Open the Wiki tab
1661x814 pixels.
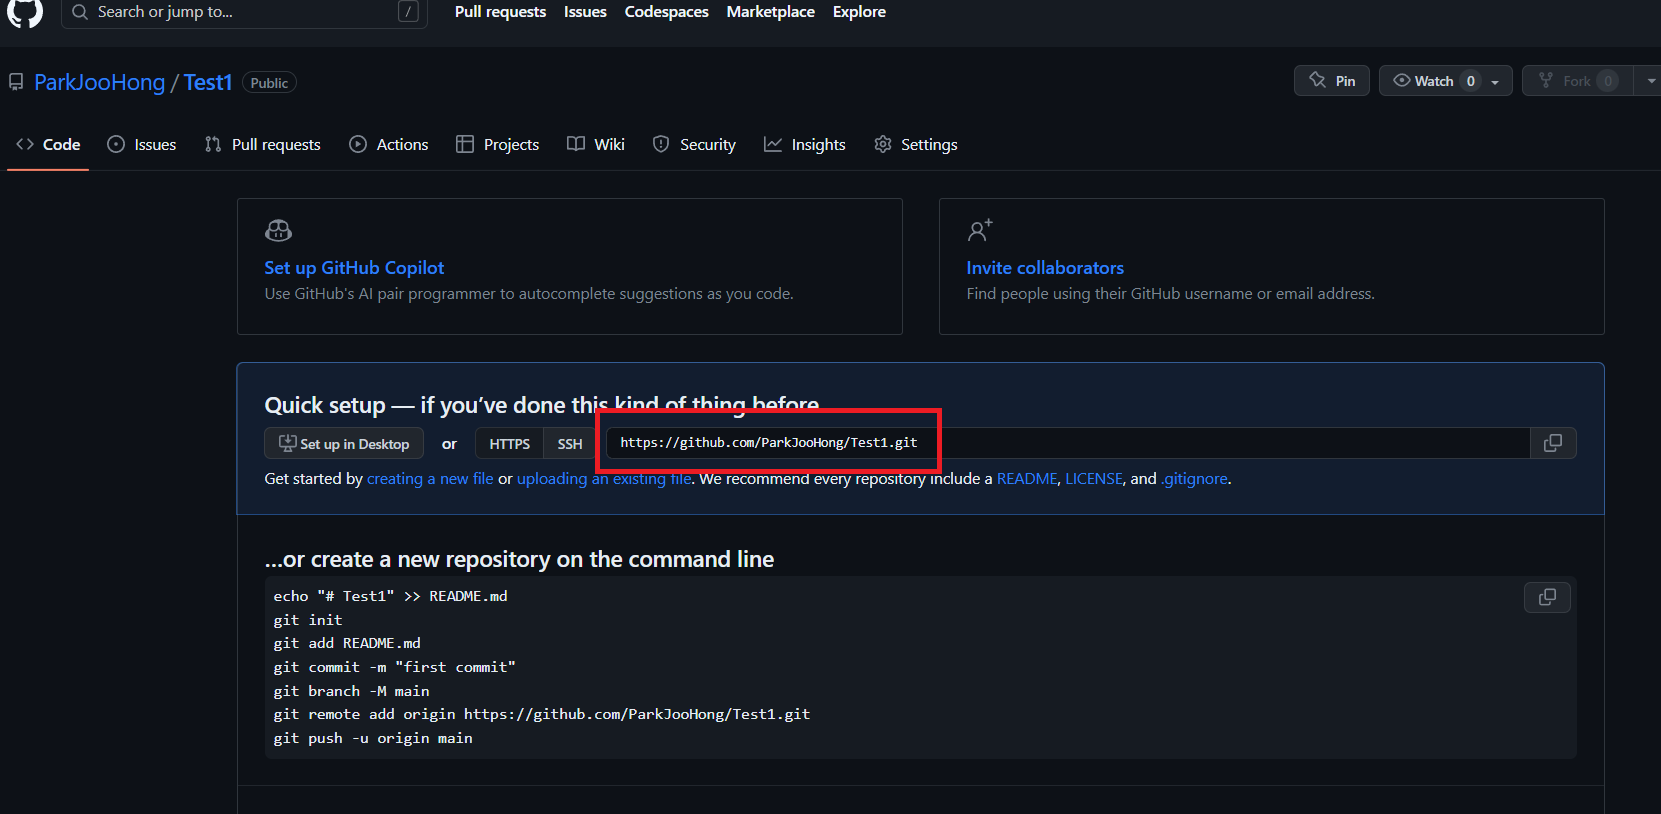[596, 145]
